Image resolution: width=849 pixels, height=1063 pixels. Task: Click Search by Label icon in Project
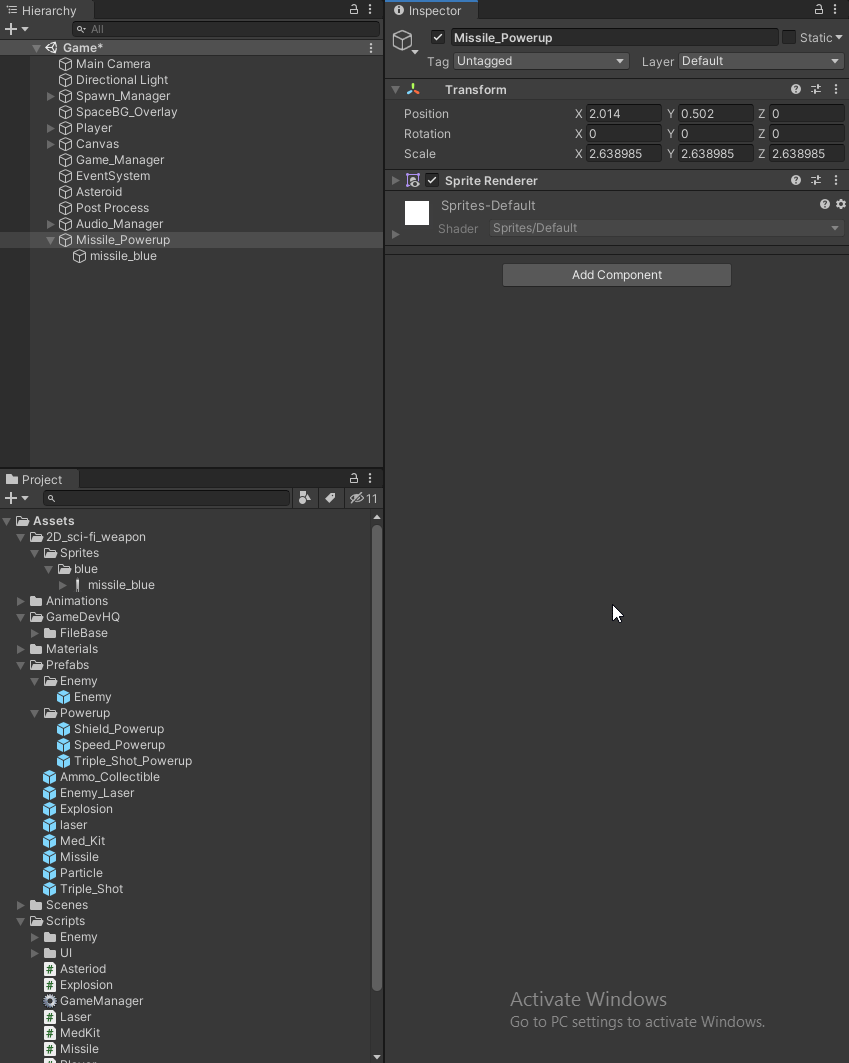coord(330,498)
